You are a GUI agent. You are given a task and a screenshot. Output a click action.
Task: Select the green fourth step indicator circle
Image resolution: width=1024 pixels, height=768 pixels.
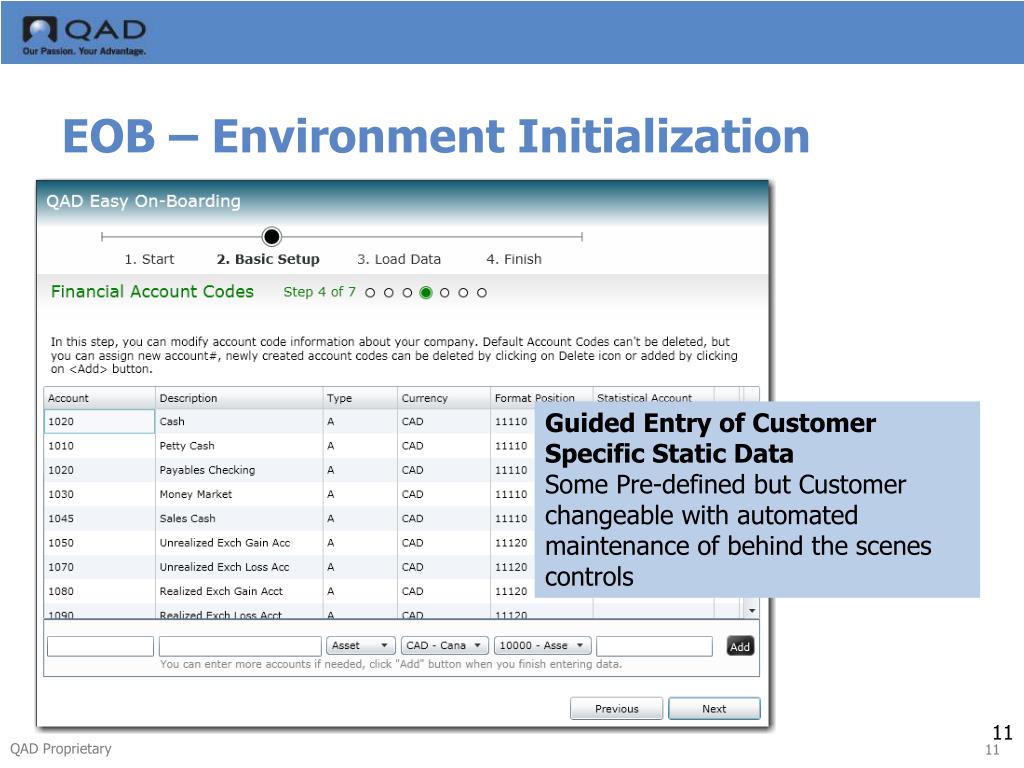coord(426,293)
